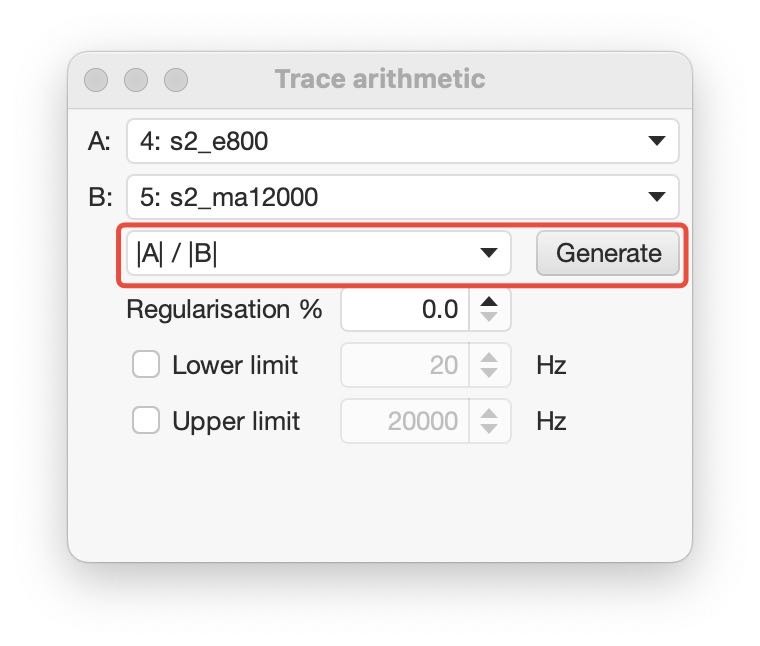Enable the Upper limit checkbox
The width and height of the screenshot is (760, 646).
[147, 421]
